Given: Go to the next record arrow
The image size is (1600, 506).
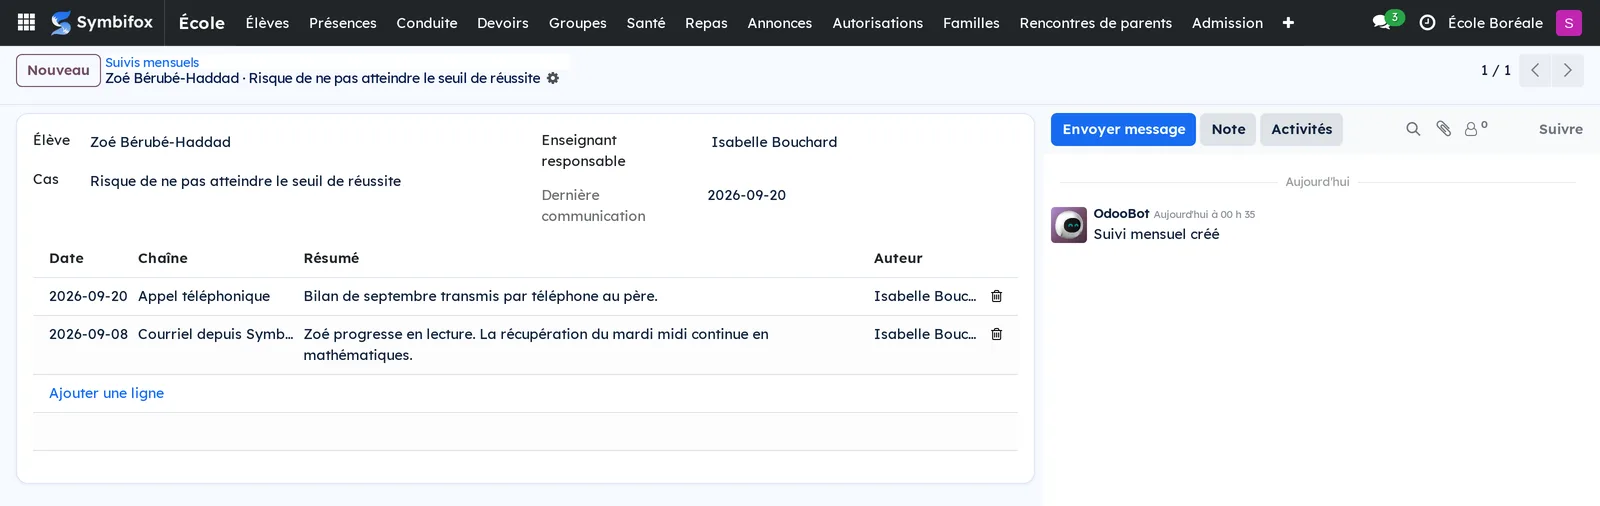Looking at the screenshot, I should [1567, 70].
